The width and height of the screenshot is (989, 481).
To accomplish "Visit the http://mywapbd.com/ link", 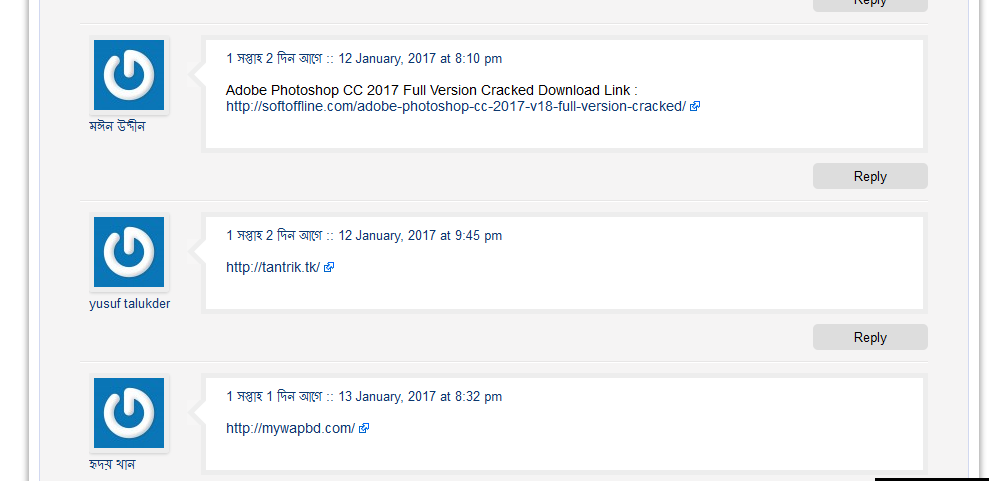I will click(290, 429).
